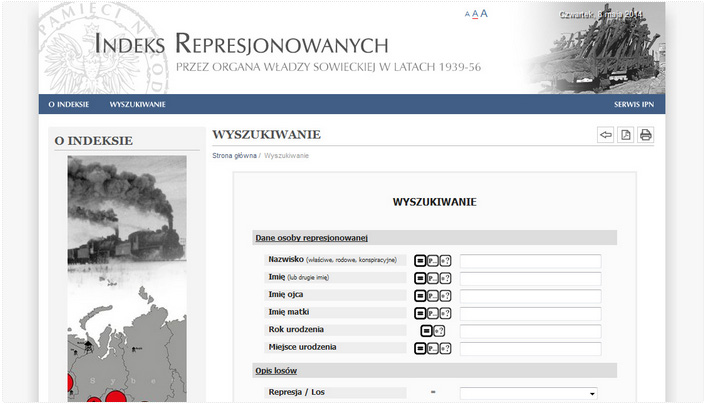The height and width of the screenshot is (404, 705).
Task: Go to the SERWIS IPN link
Action: coord(634,104)
